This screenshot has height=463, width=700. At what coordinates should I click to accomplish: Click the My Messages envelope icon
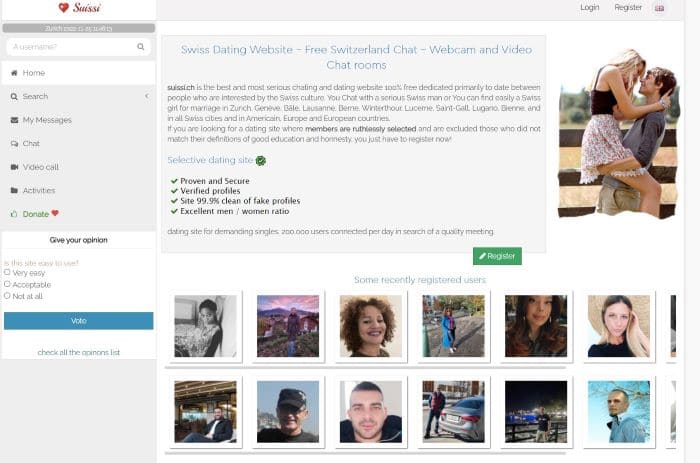point(14,120)
